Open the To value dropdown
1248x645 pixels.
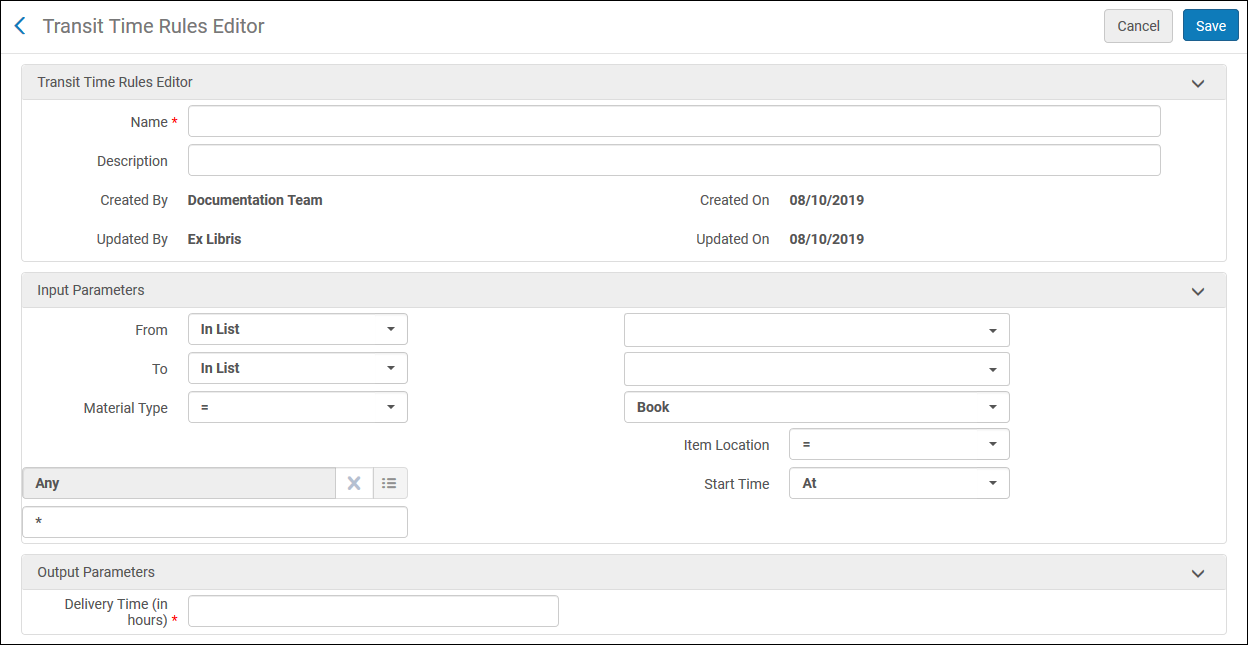click(816, 369)
